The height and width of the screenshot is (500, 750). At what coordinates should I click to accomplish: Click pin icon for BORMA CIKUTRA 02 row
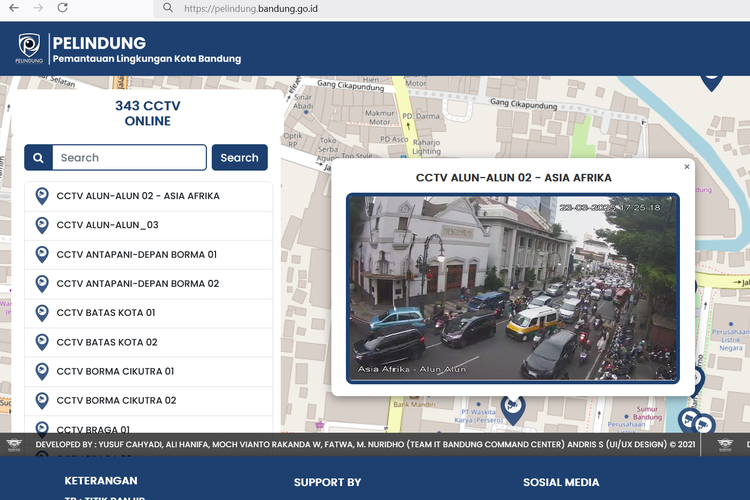point(42,401)
